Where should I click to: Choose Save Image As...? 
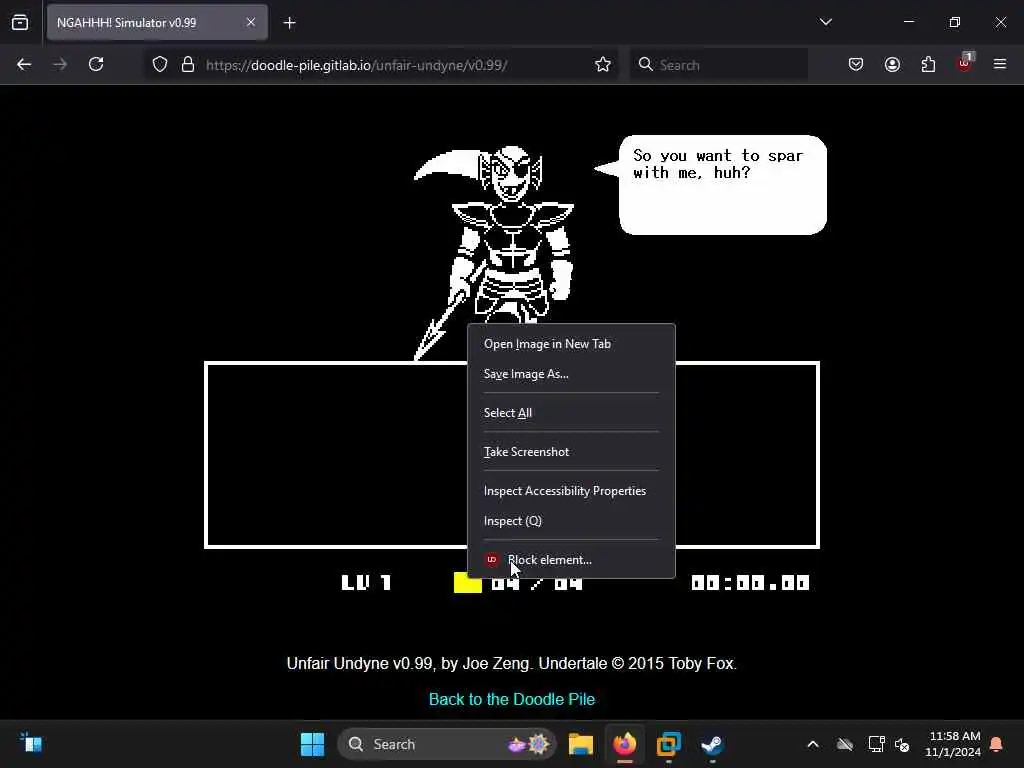571,374
